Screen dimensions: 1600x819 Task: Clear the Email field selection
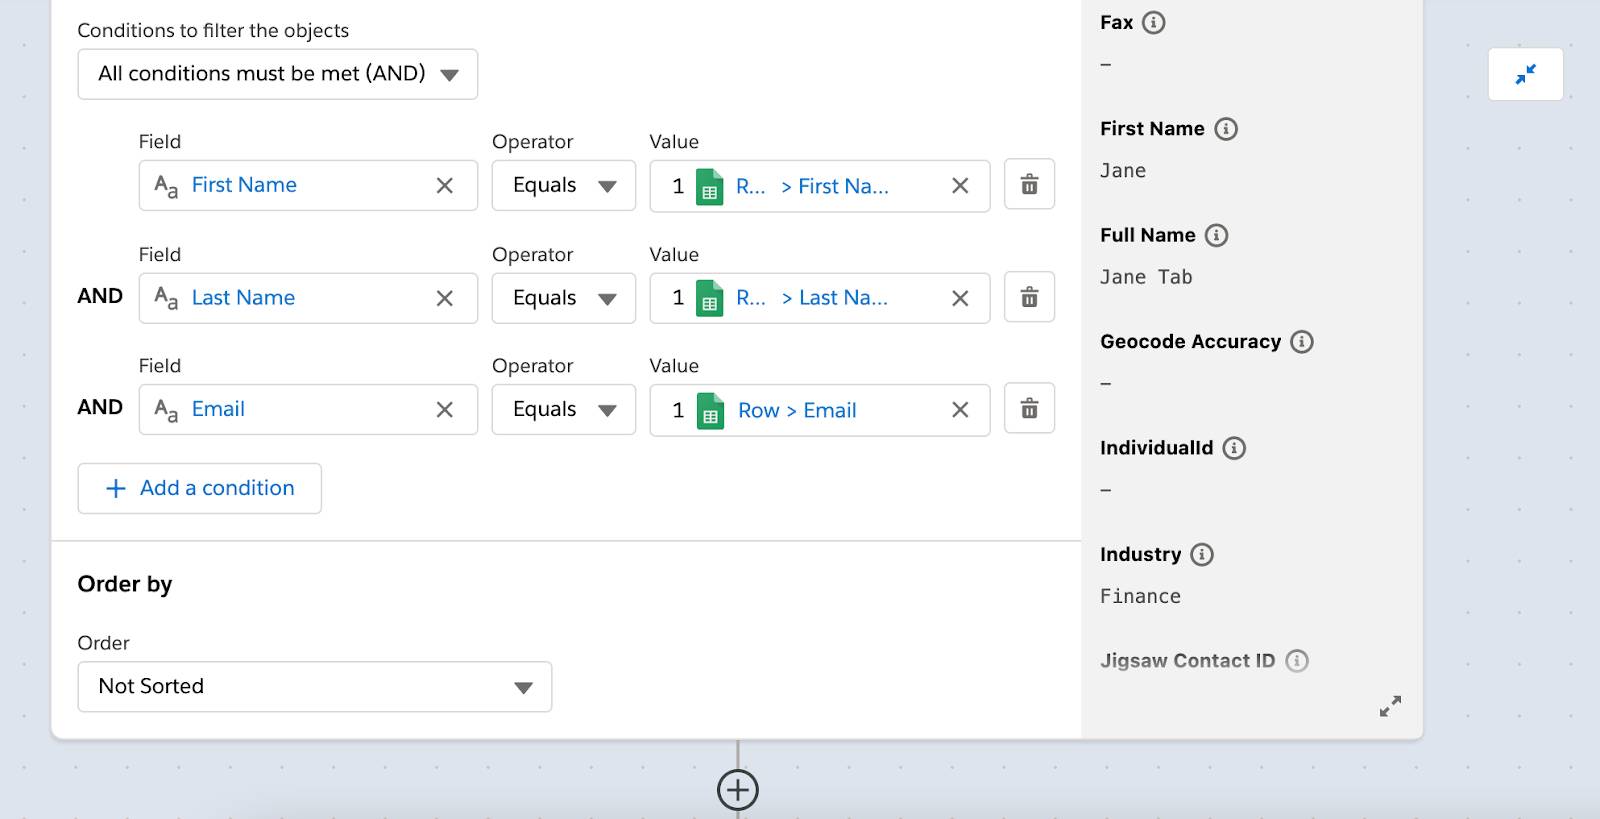(x=445, y=409)
